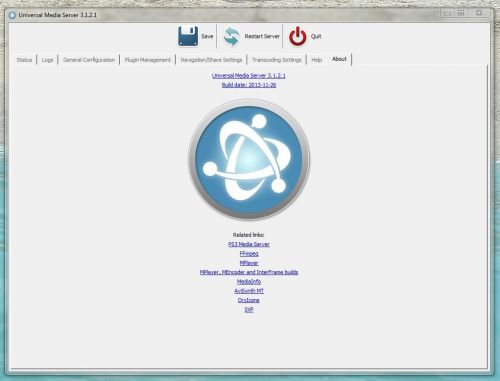Open the General Configuration tab
Screen dimensions: 500x381
point(89,60)
